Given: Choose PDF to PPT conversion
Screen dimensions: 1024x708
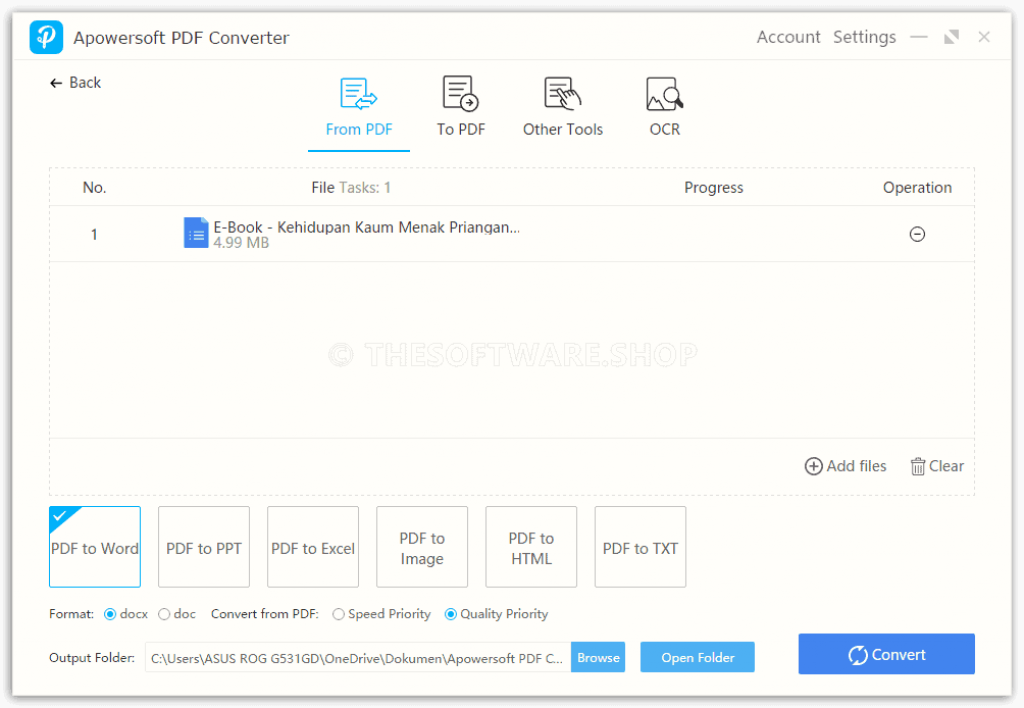Looking at the screenshot, I should pos(204,547).
